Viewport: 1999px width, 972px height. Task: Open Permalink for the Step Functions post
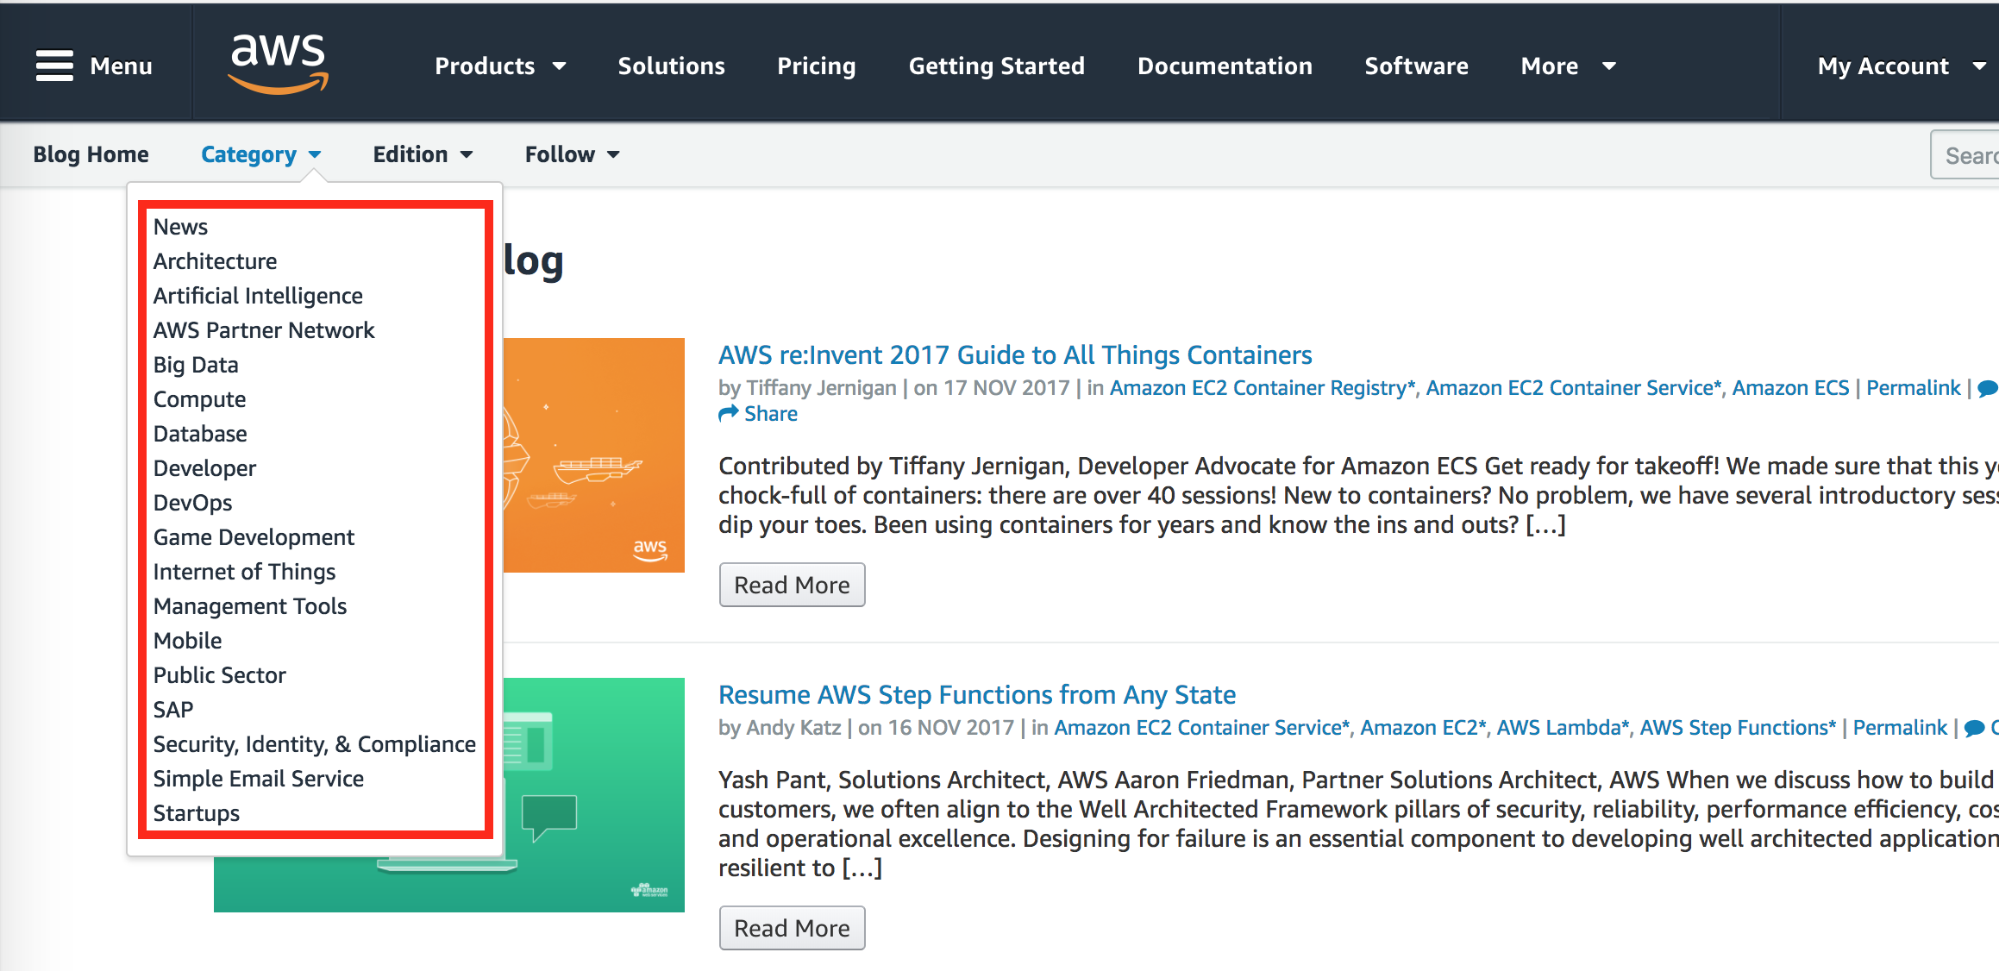1900,728
